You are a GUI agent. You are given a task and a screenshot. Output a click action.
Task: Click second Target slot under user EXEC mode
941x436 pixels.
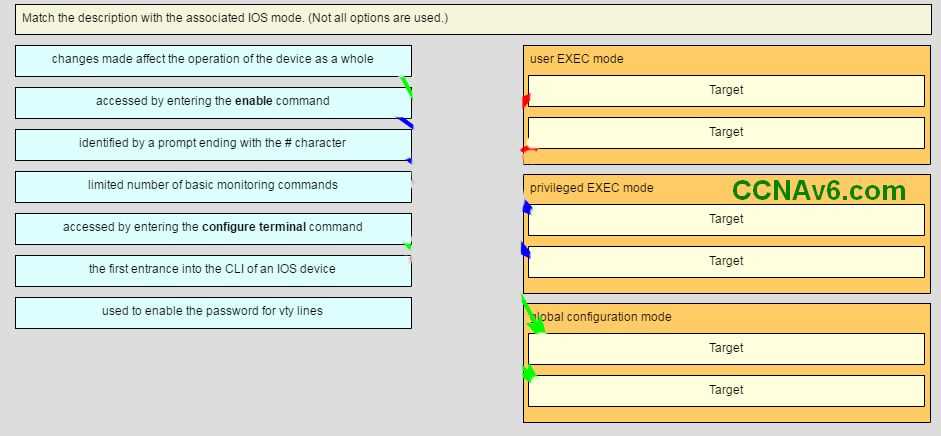pyautogui.click(x=726, y=133)
